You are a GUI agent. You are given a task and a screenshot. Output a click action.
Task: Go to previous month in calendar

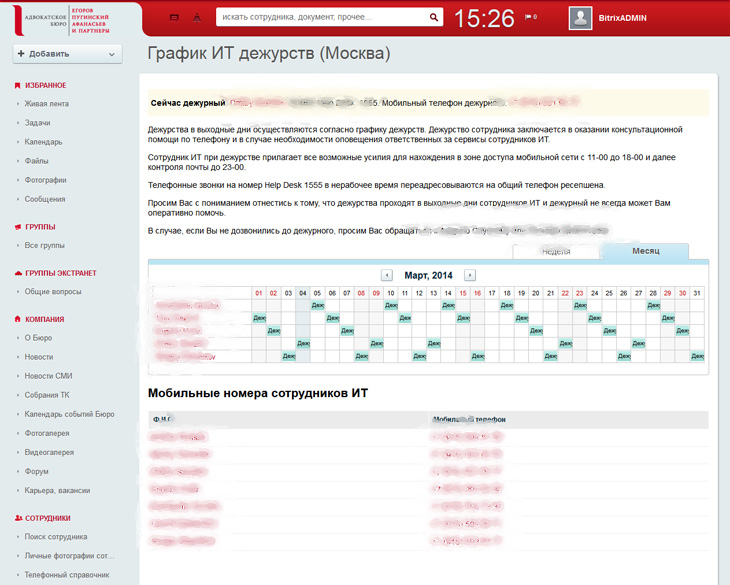pos(387,275)
